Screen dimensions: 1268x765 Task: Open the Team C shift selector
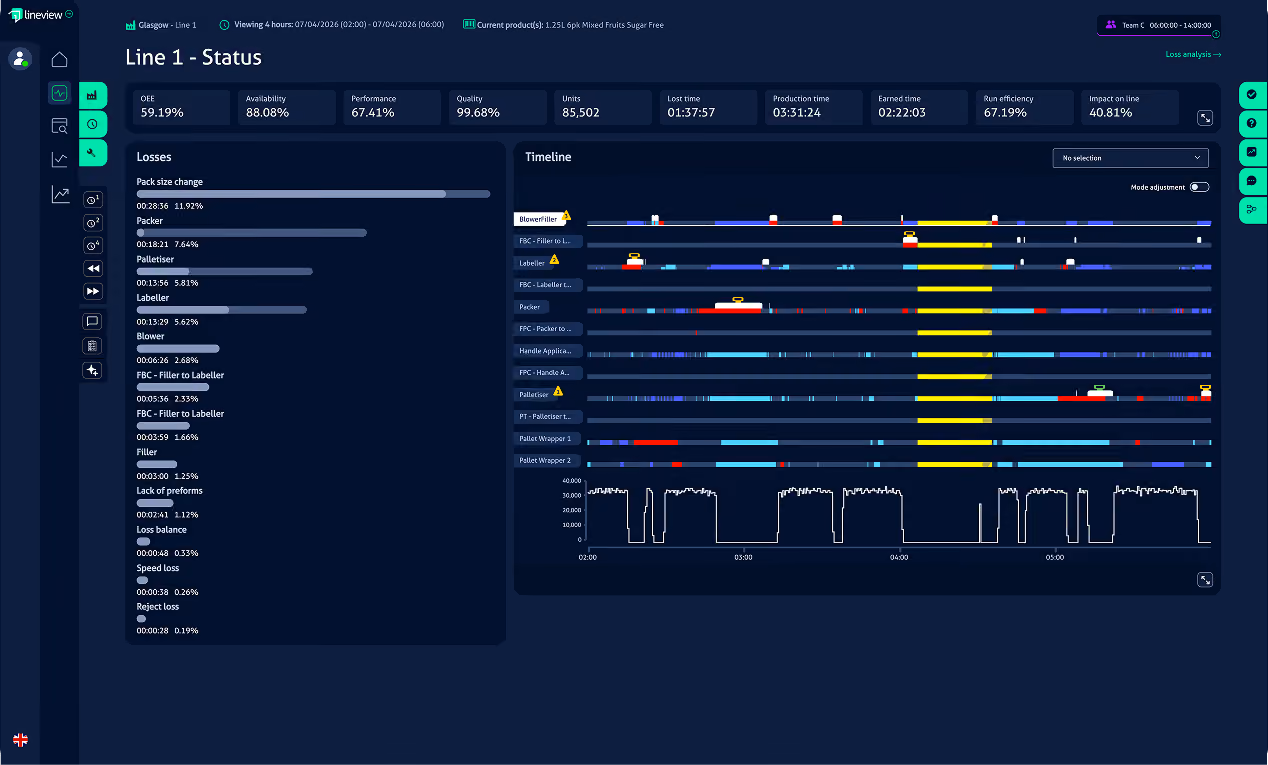point(1158,25)
